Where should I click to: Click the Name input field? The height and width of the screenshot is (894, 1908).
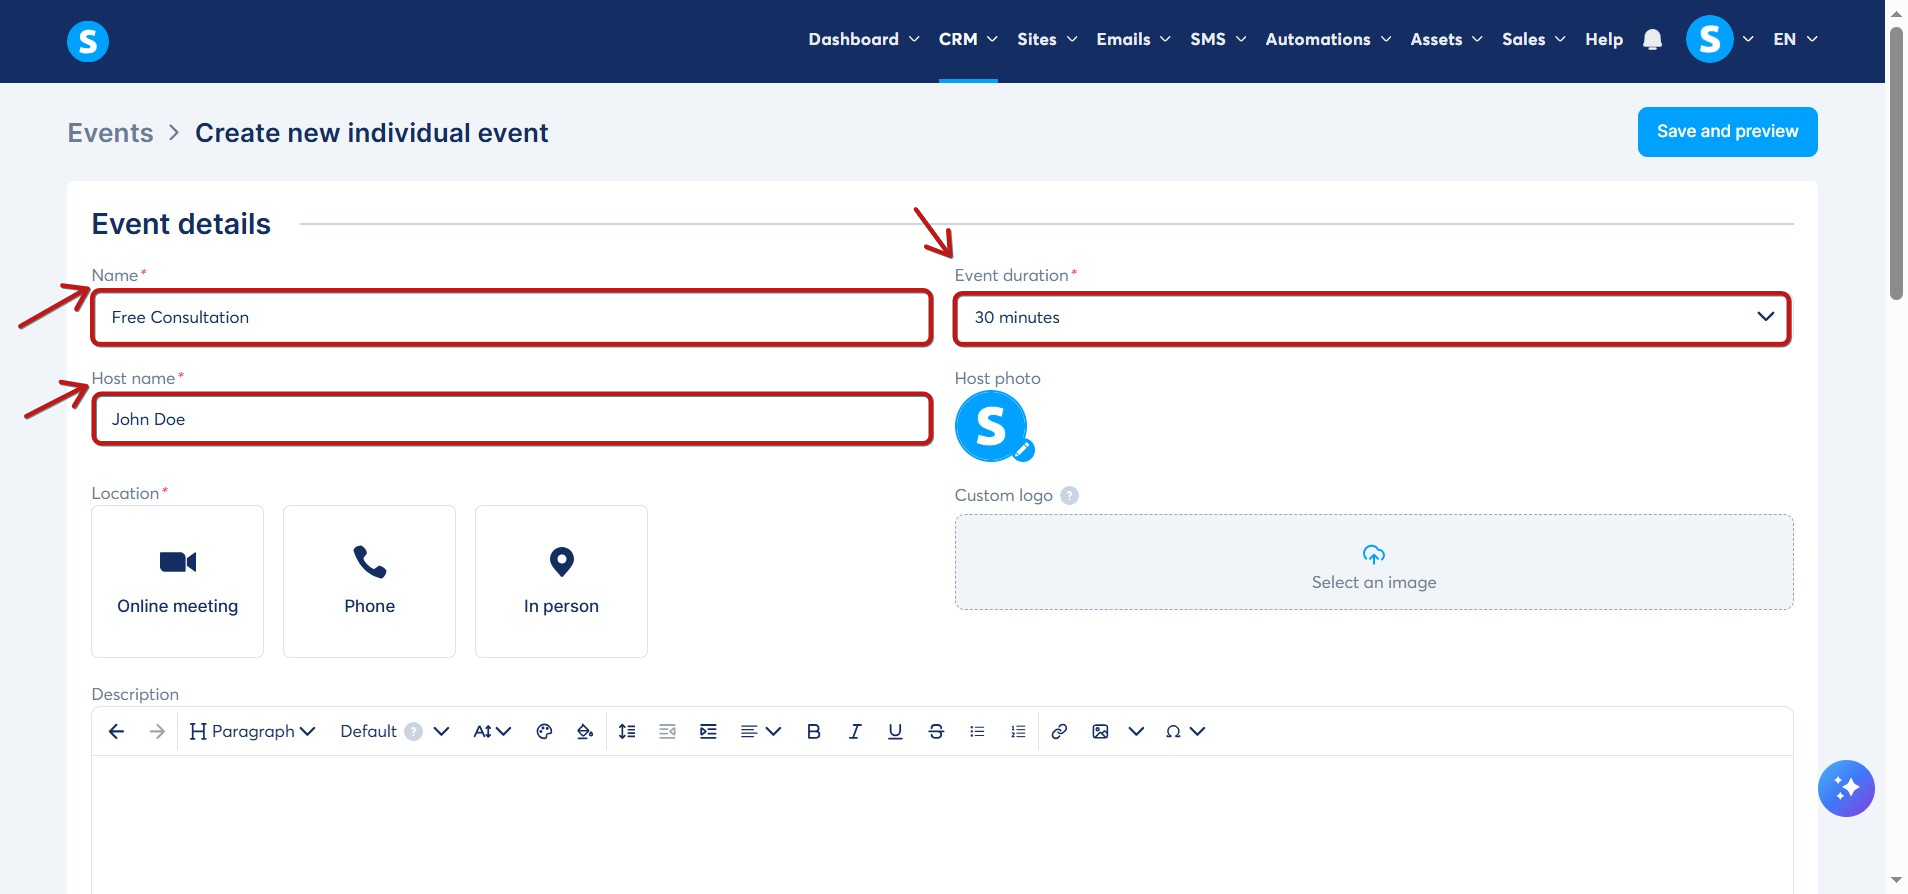(512, 318)
